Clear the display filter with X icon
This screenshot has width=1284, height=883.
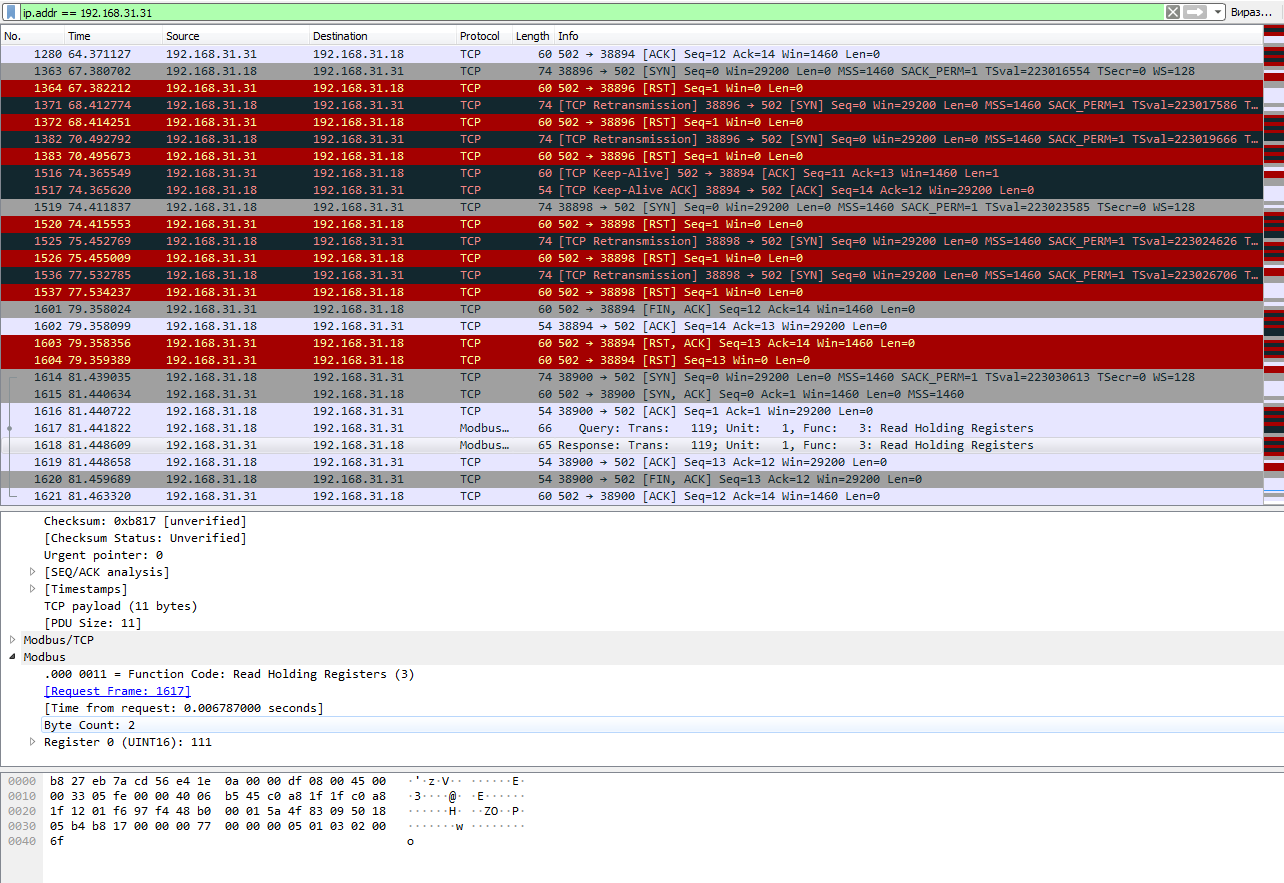coord(1173,12)
